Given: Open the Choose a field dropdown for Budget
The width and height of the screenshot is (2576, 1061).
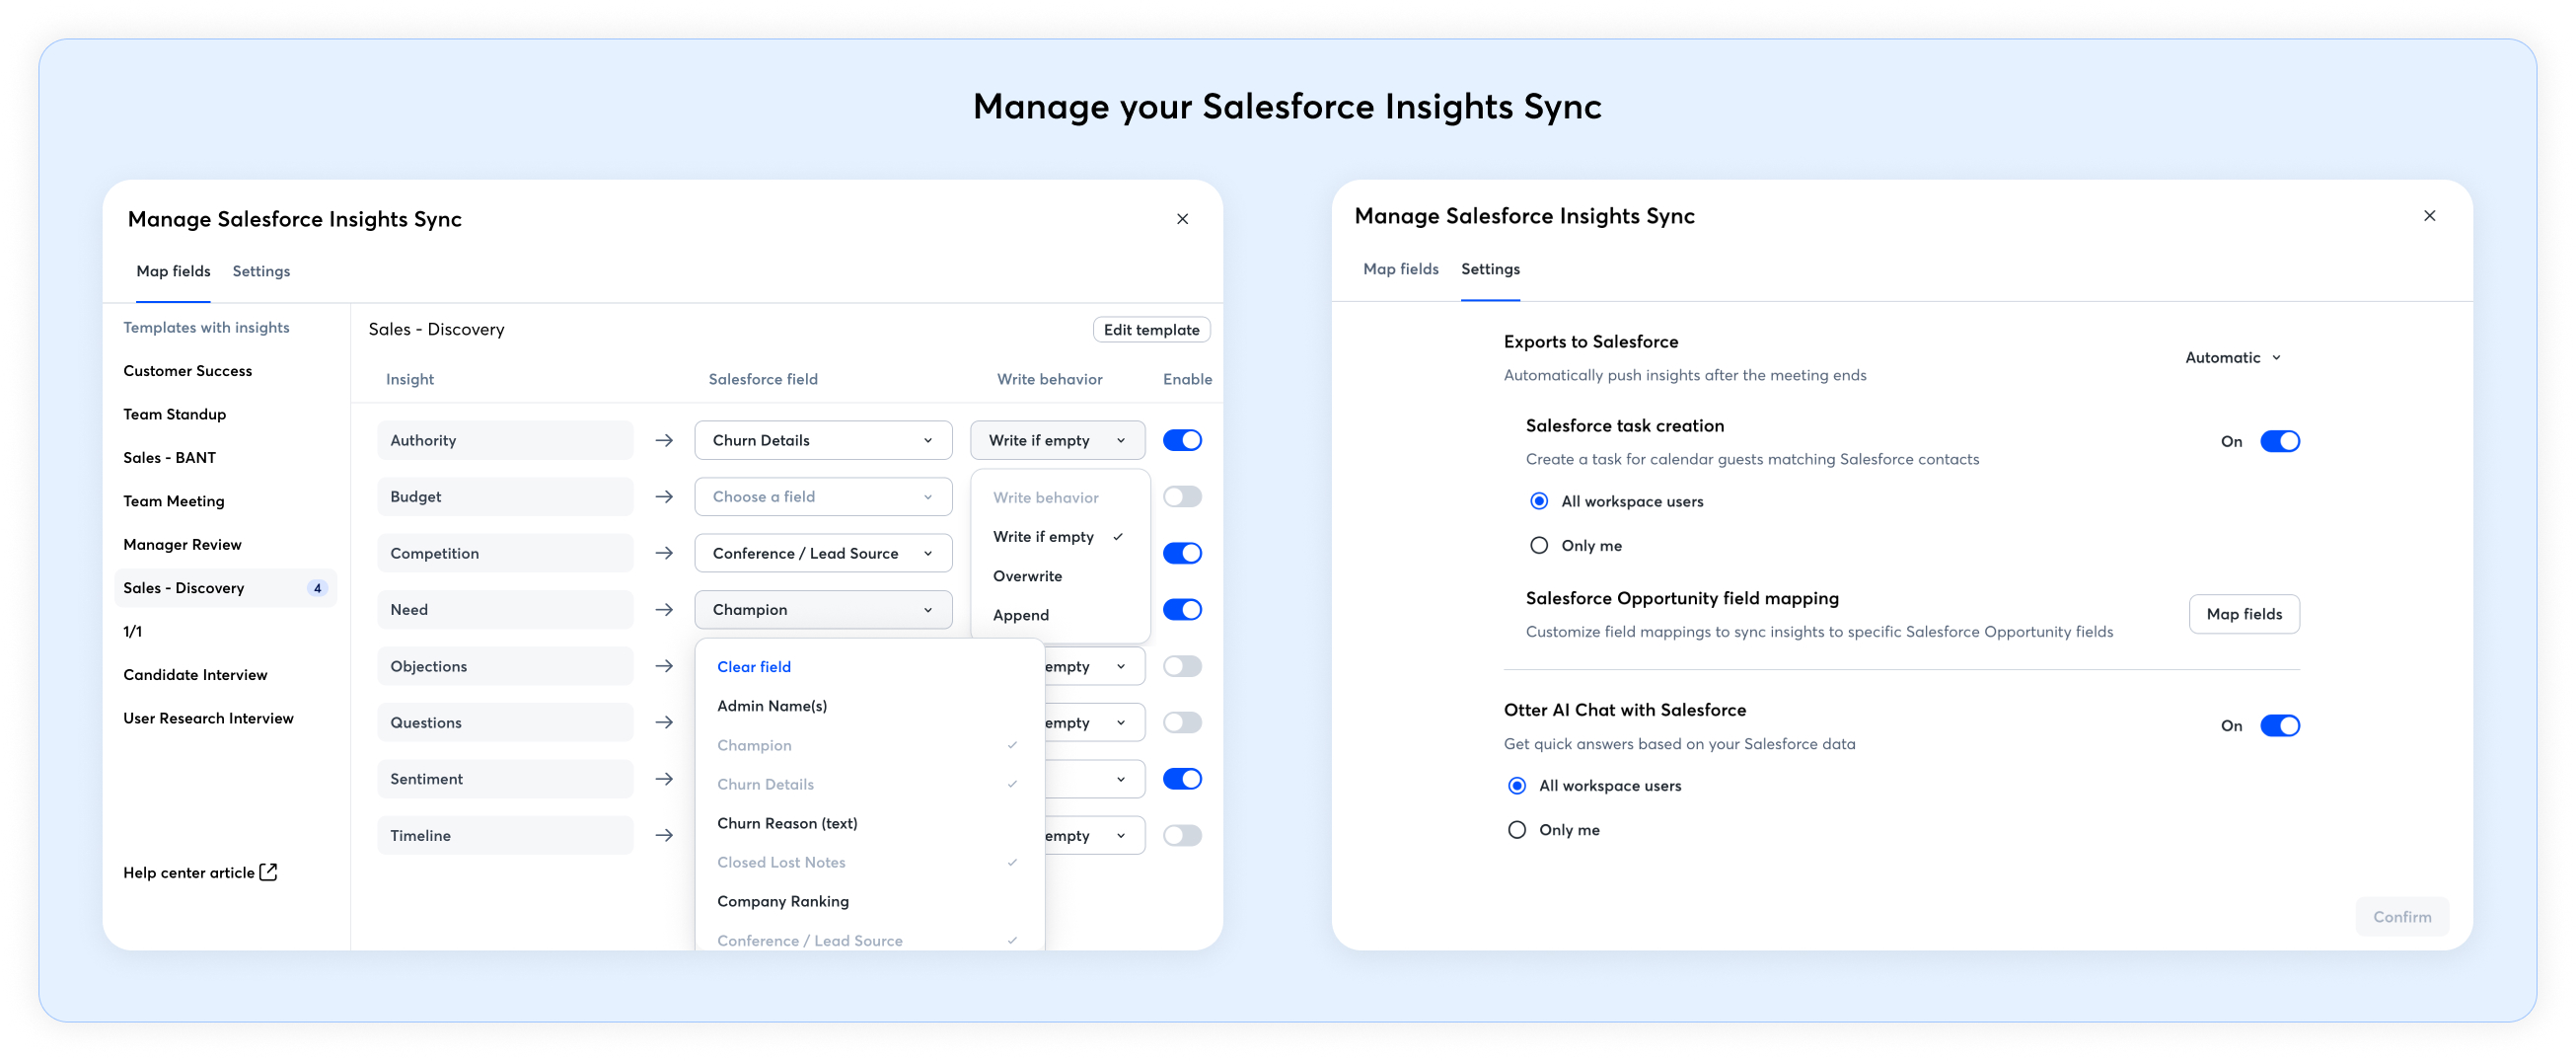Looking at the screenshot, I should (x=822, y=497).
